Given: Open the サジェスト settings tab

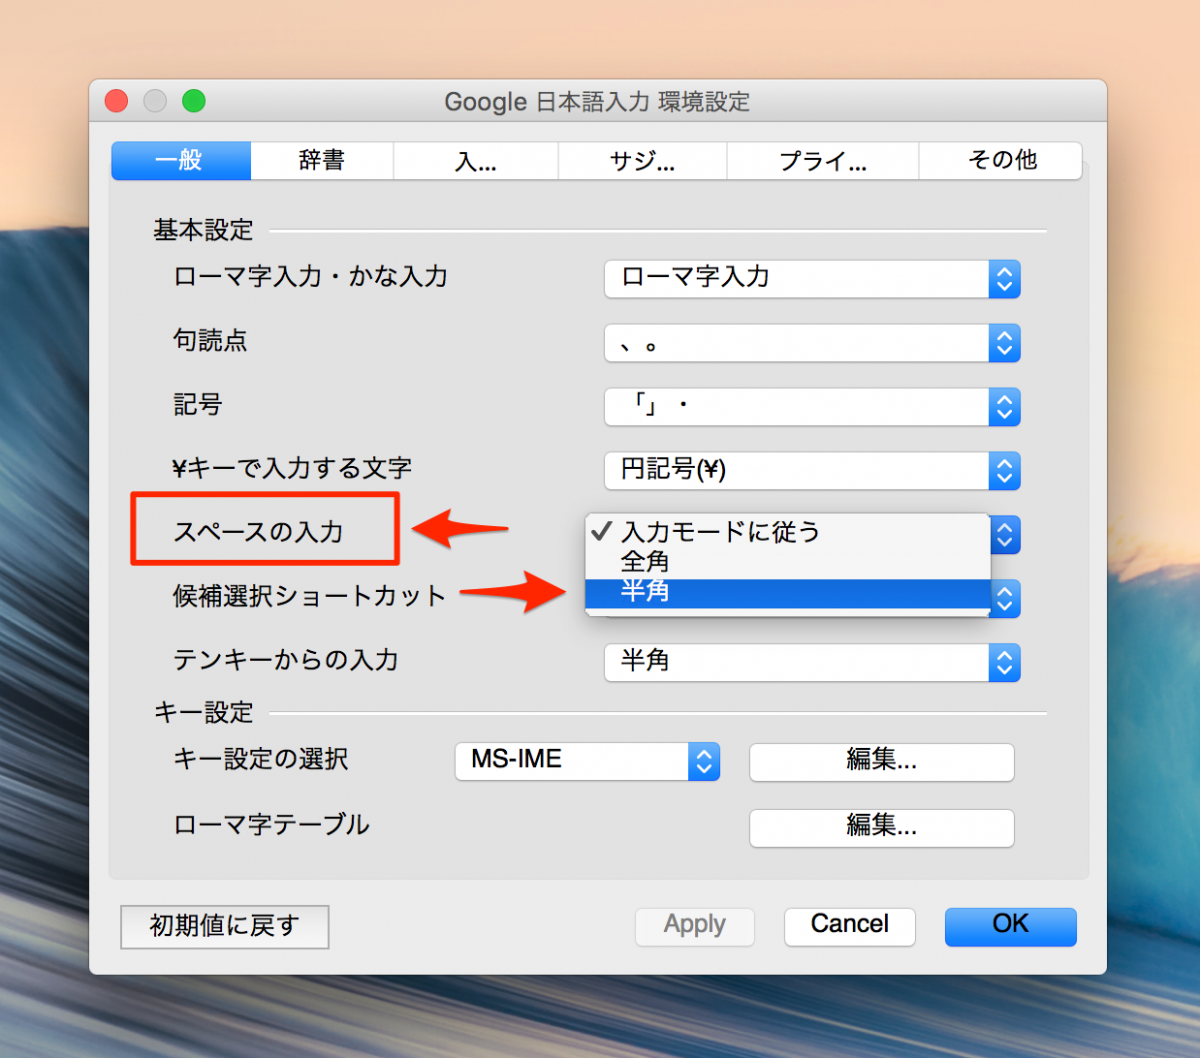Looking at the screenshot, I should click(641, 161).
